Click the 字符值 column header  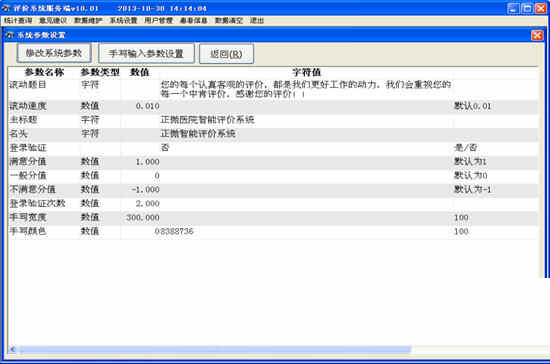(306, 73)
